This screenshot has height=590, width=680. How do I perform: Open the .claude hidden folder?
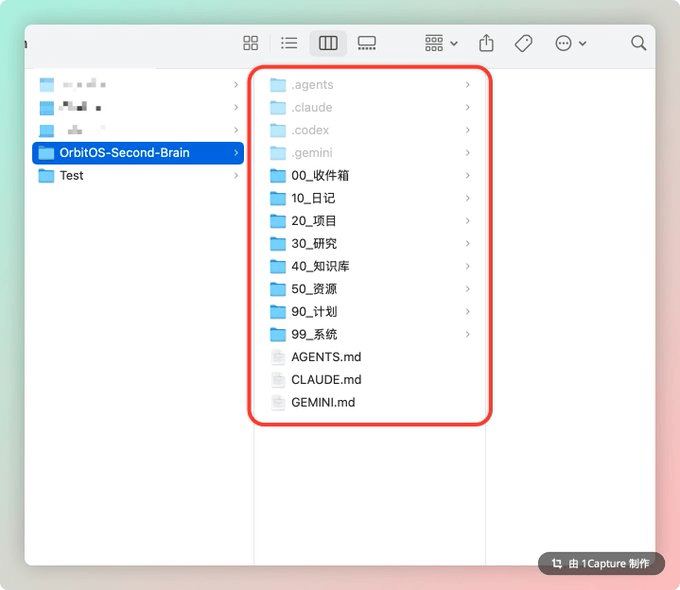coord(311,108)
